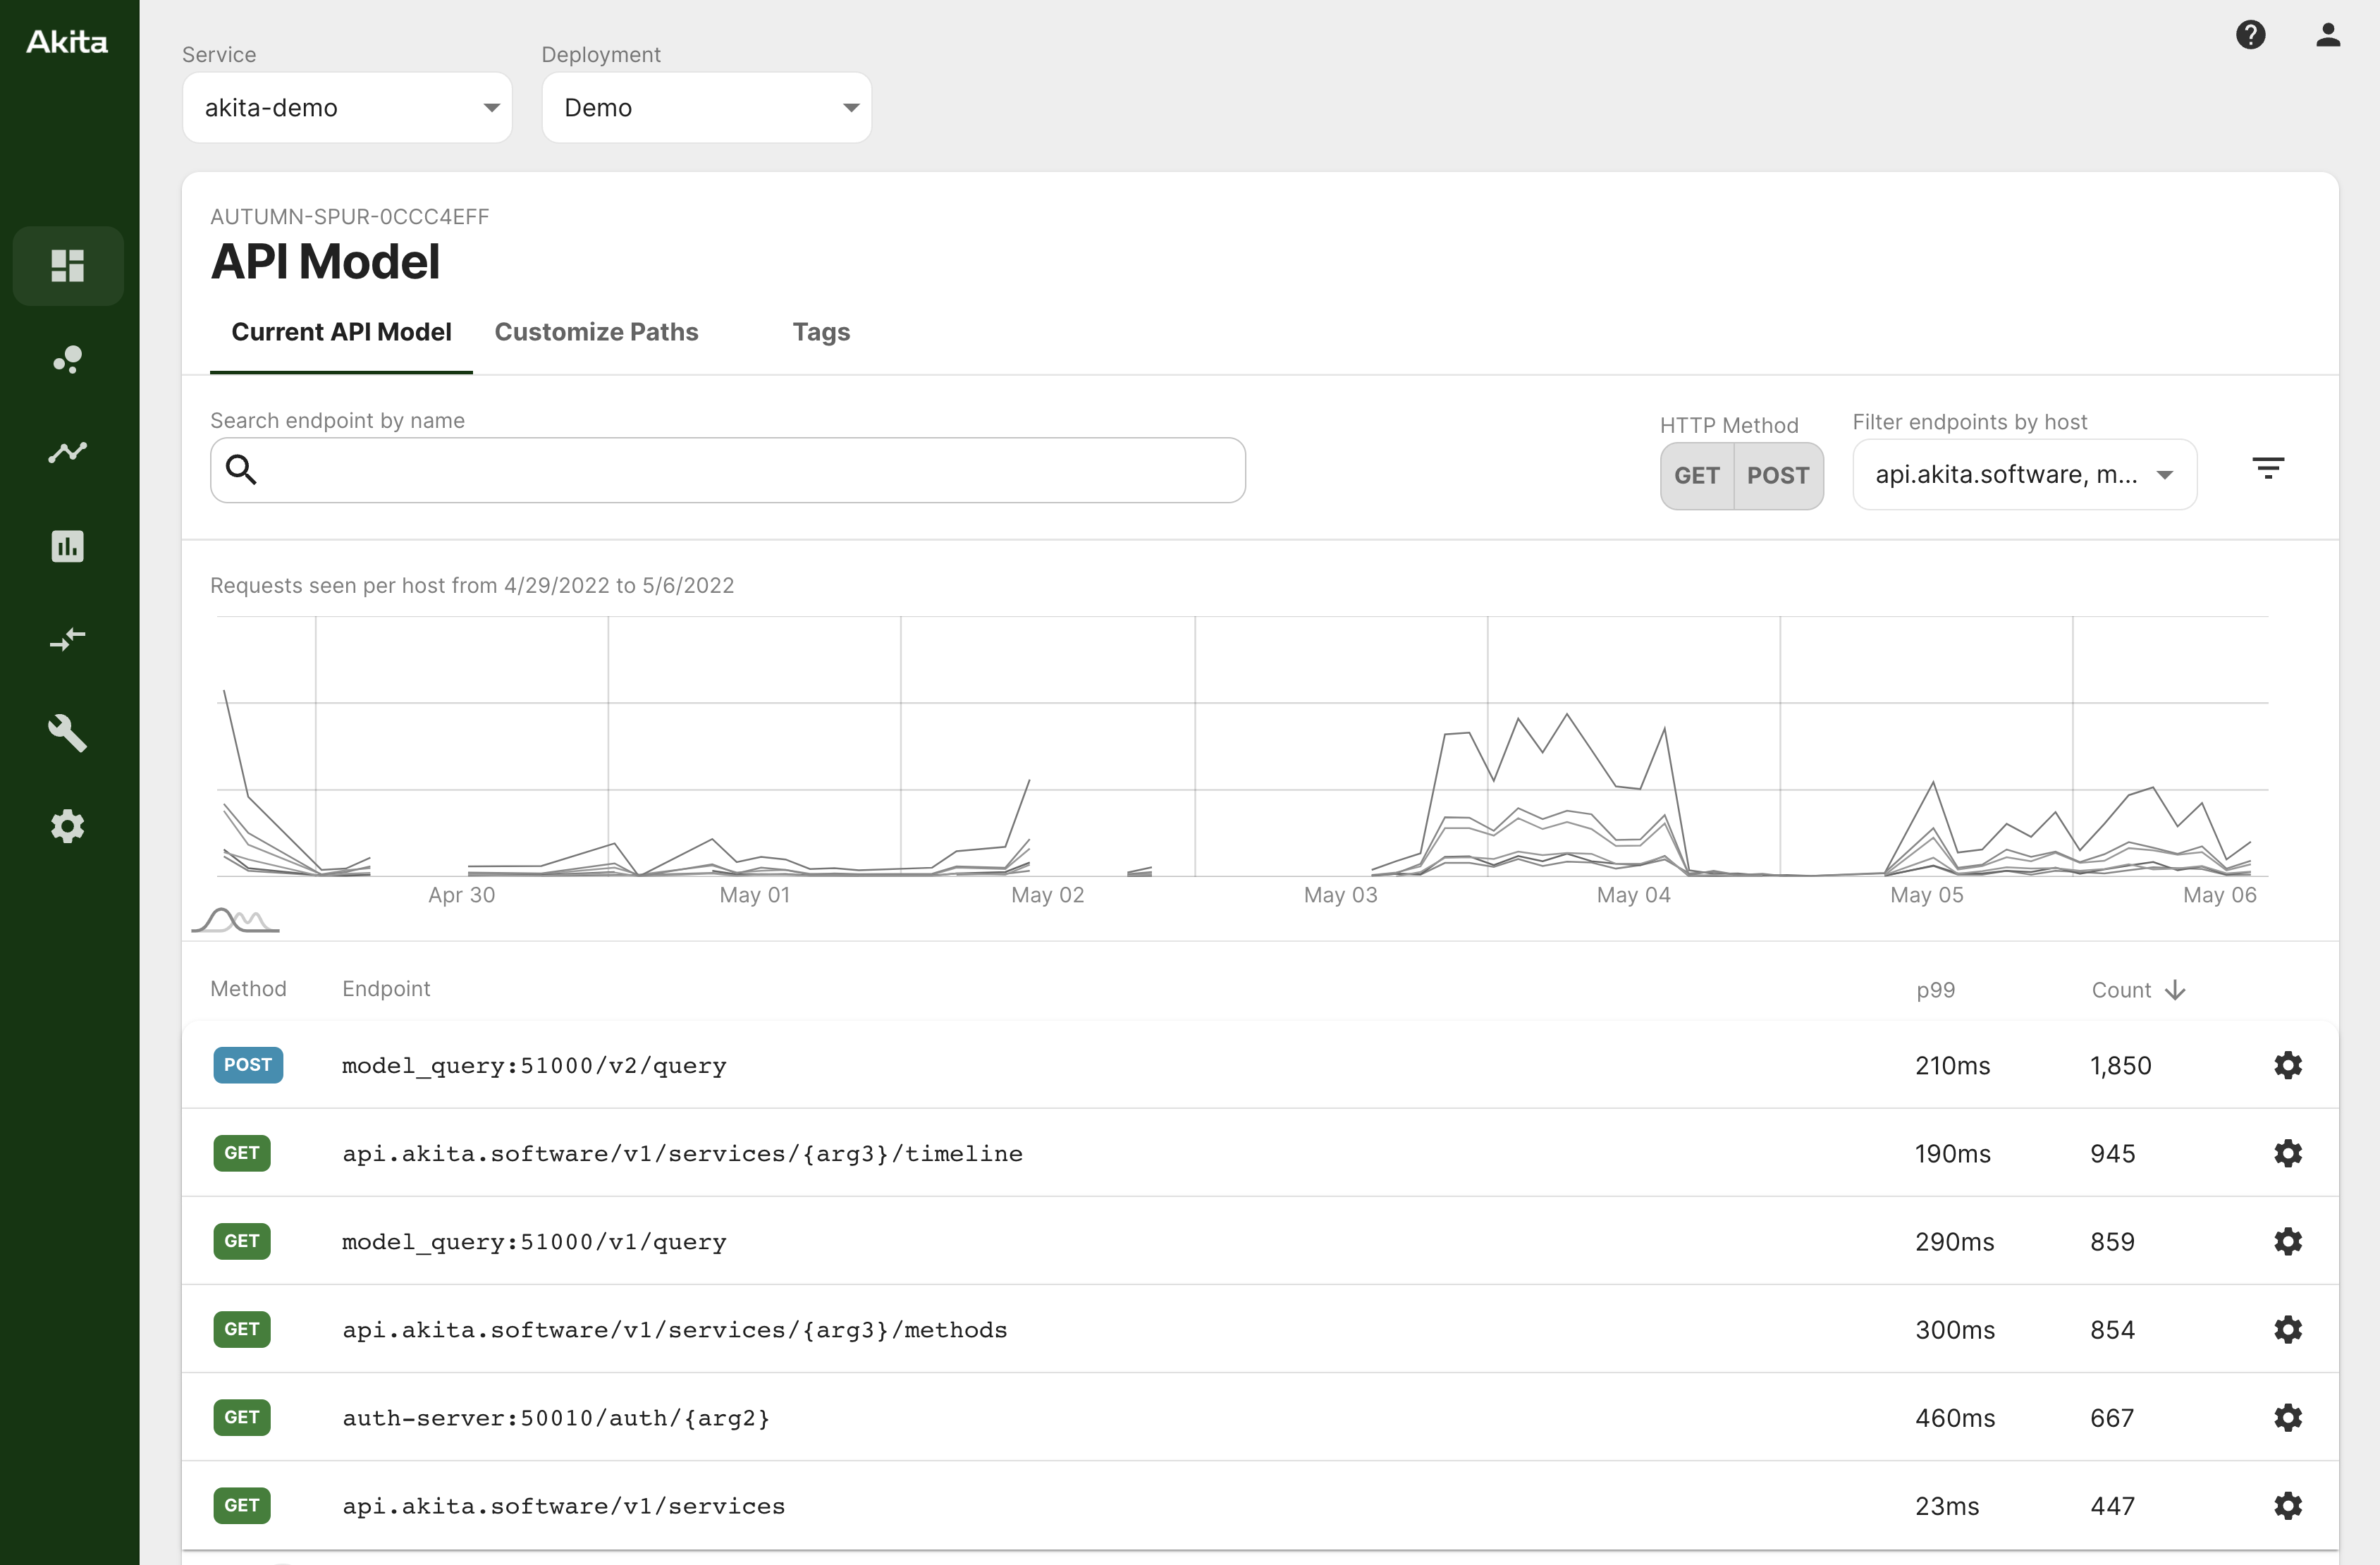The width and height of the screenshot is (2380, 1565).
Task: Click the Search endpoint by name field
Action: click(x=727, y=470)
